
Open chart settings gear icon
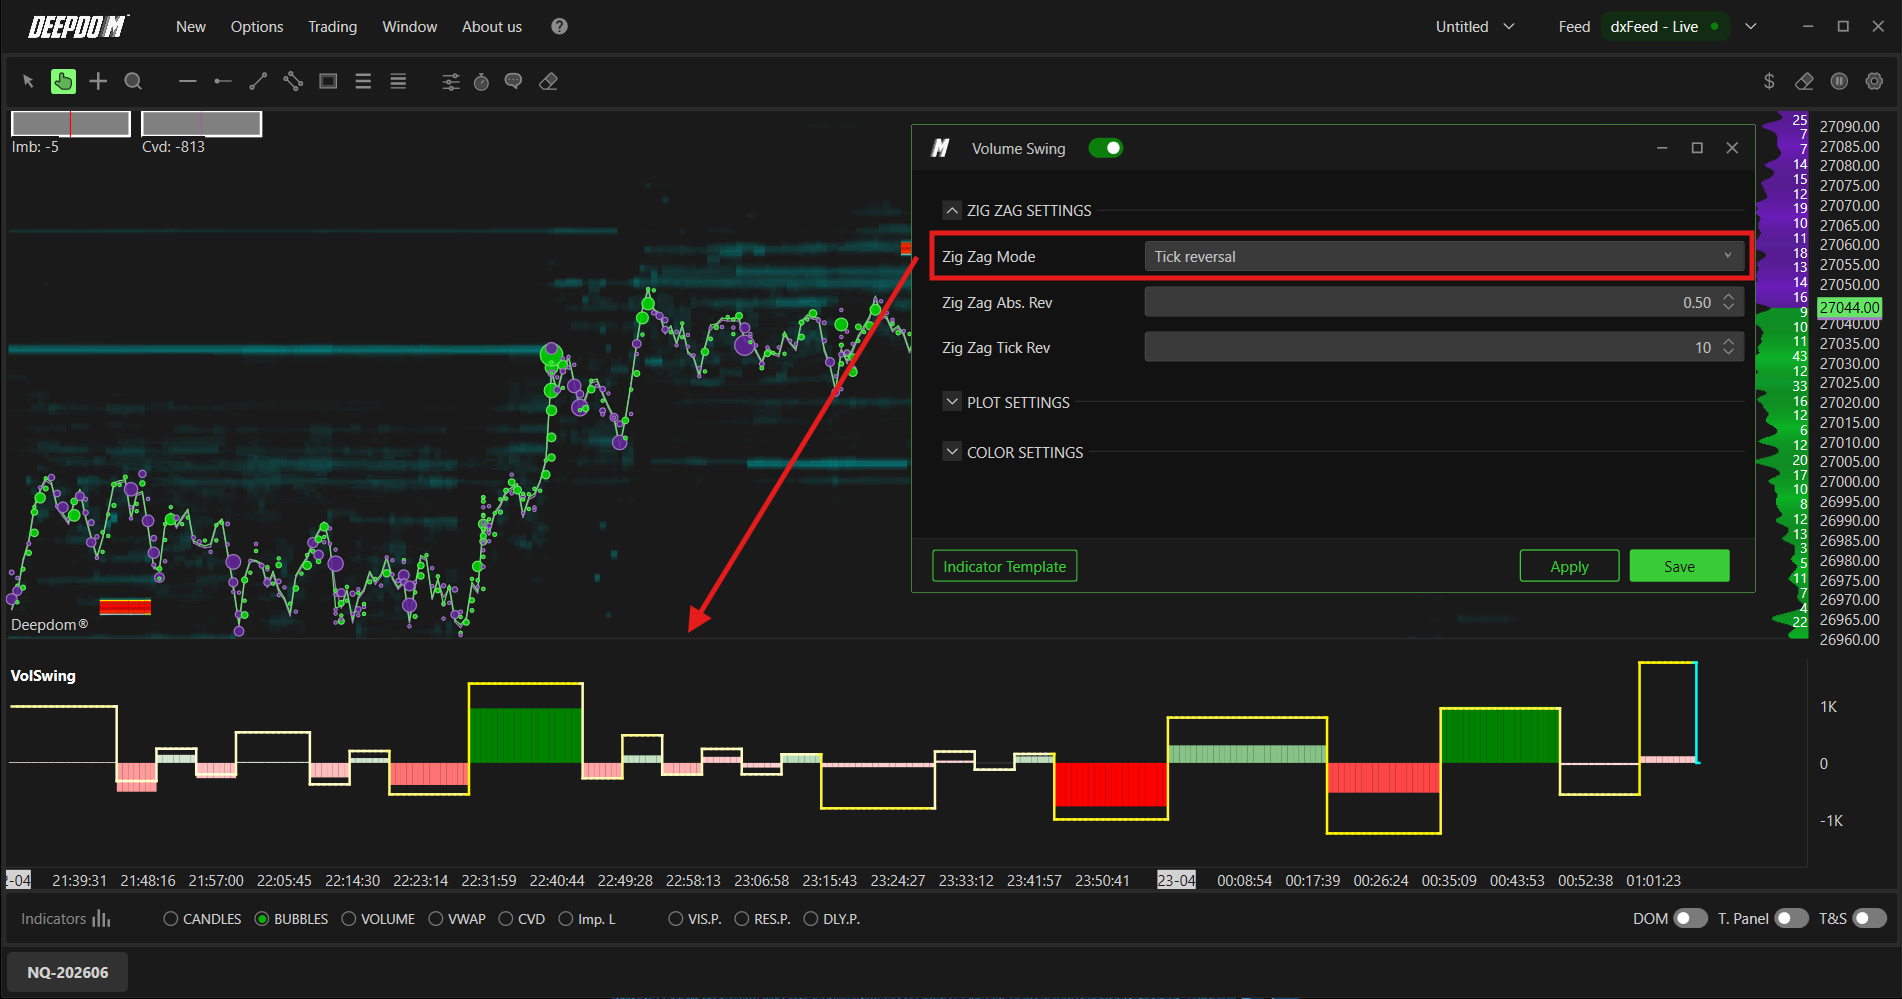click(1874, 81)
